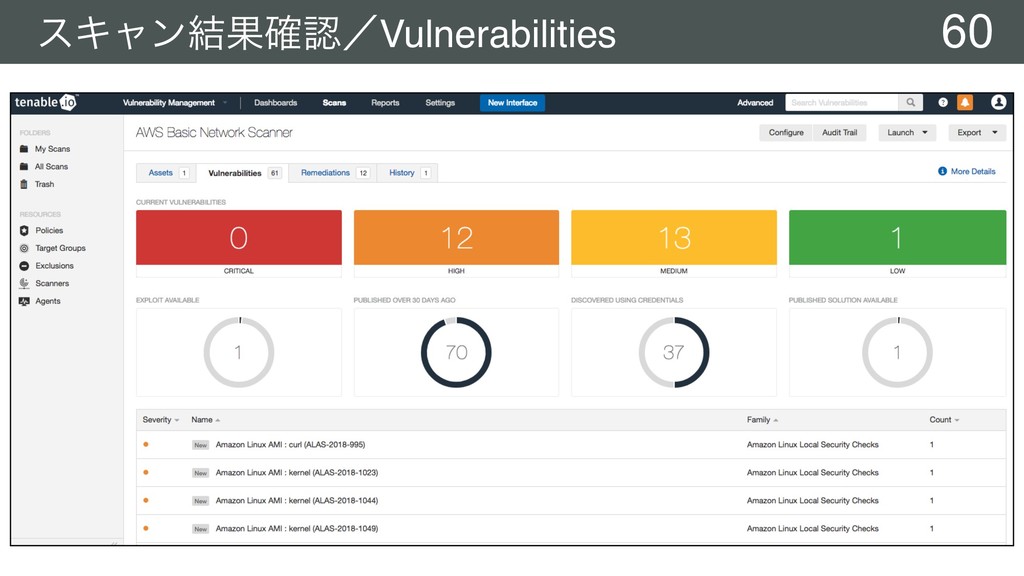Click severity dot for kernel ALAS-2018-1044
Image resolution: width=1024 pixels, height=576 pixels.
click(146, 501)
